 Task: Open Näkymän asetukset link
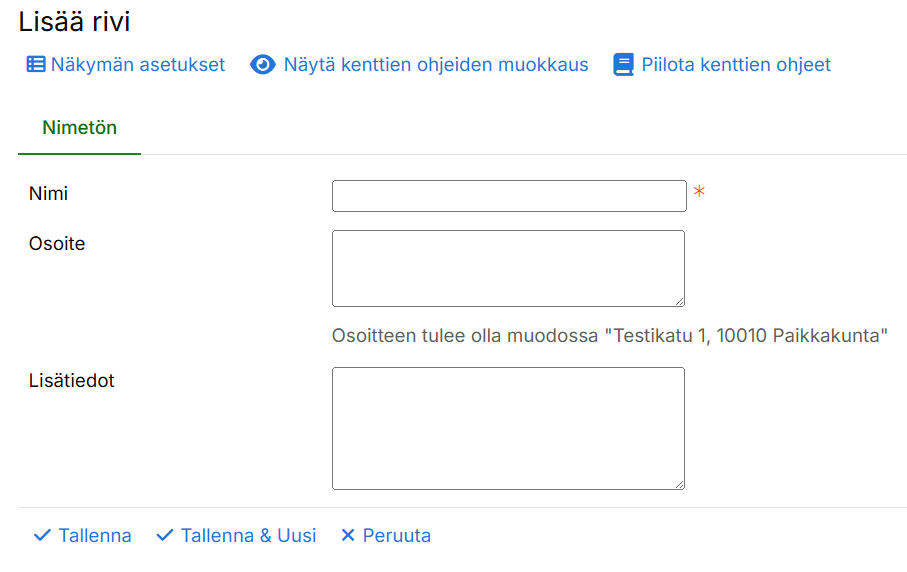coord(138,65)
